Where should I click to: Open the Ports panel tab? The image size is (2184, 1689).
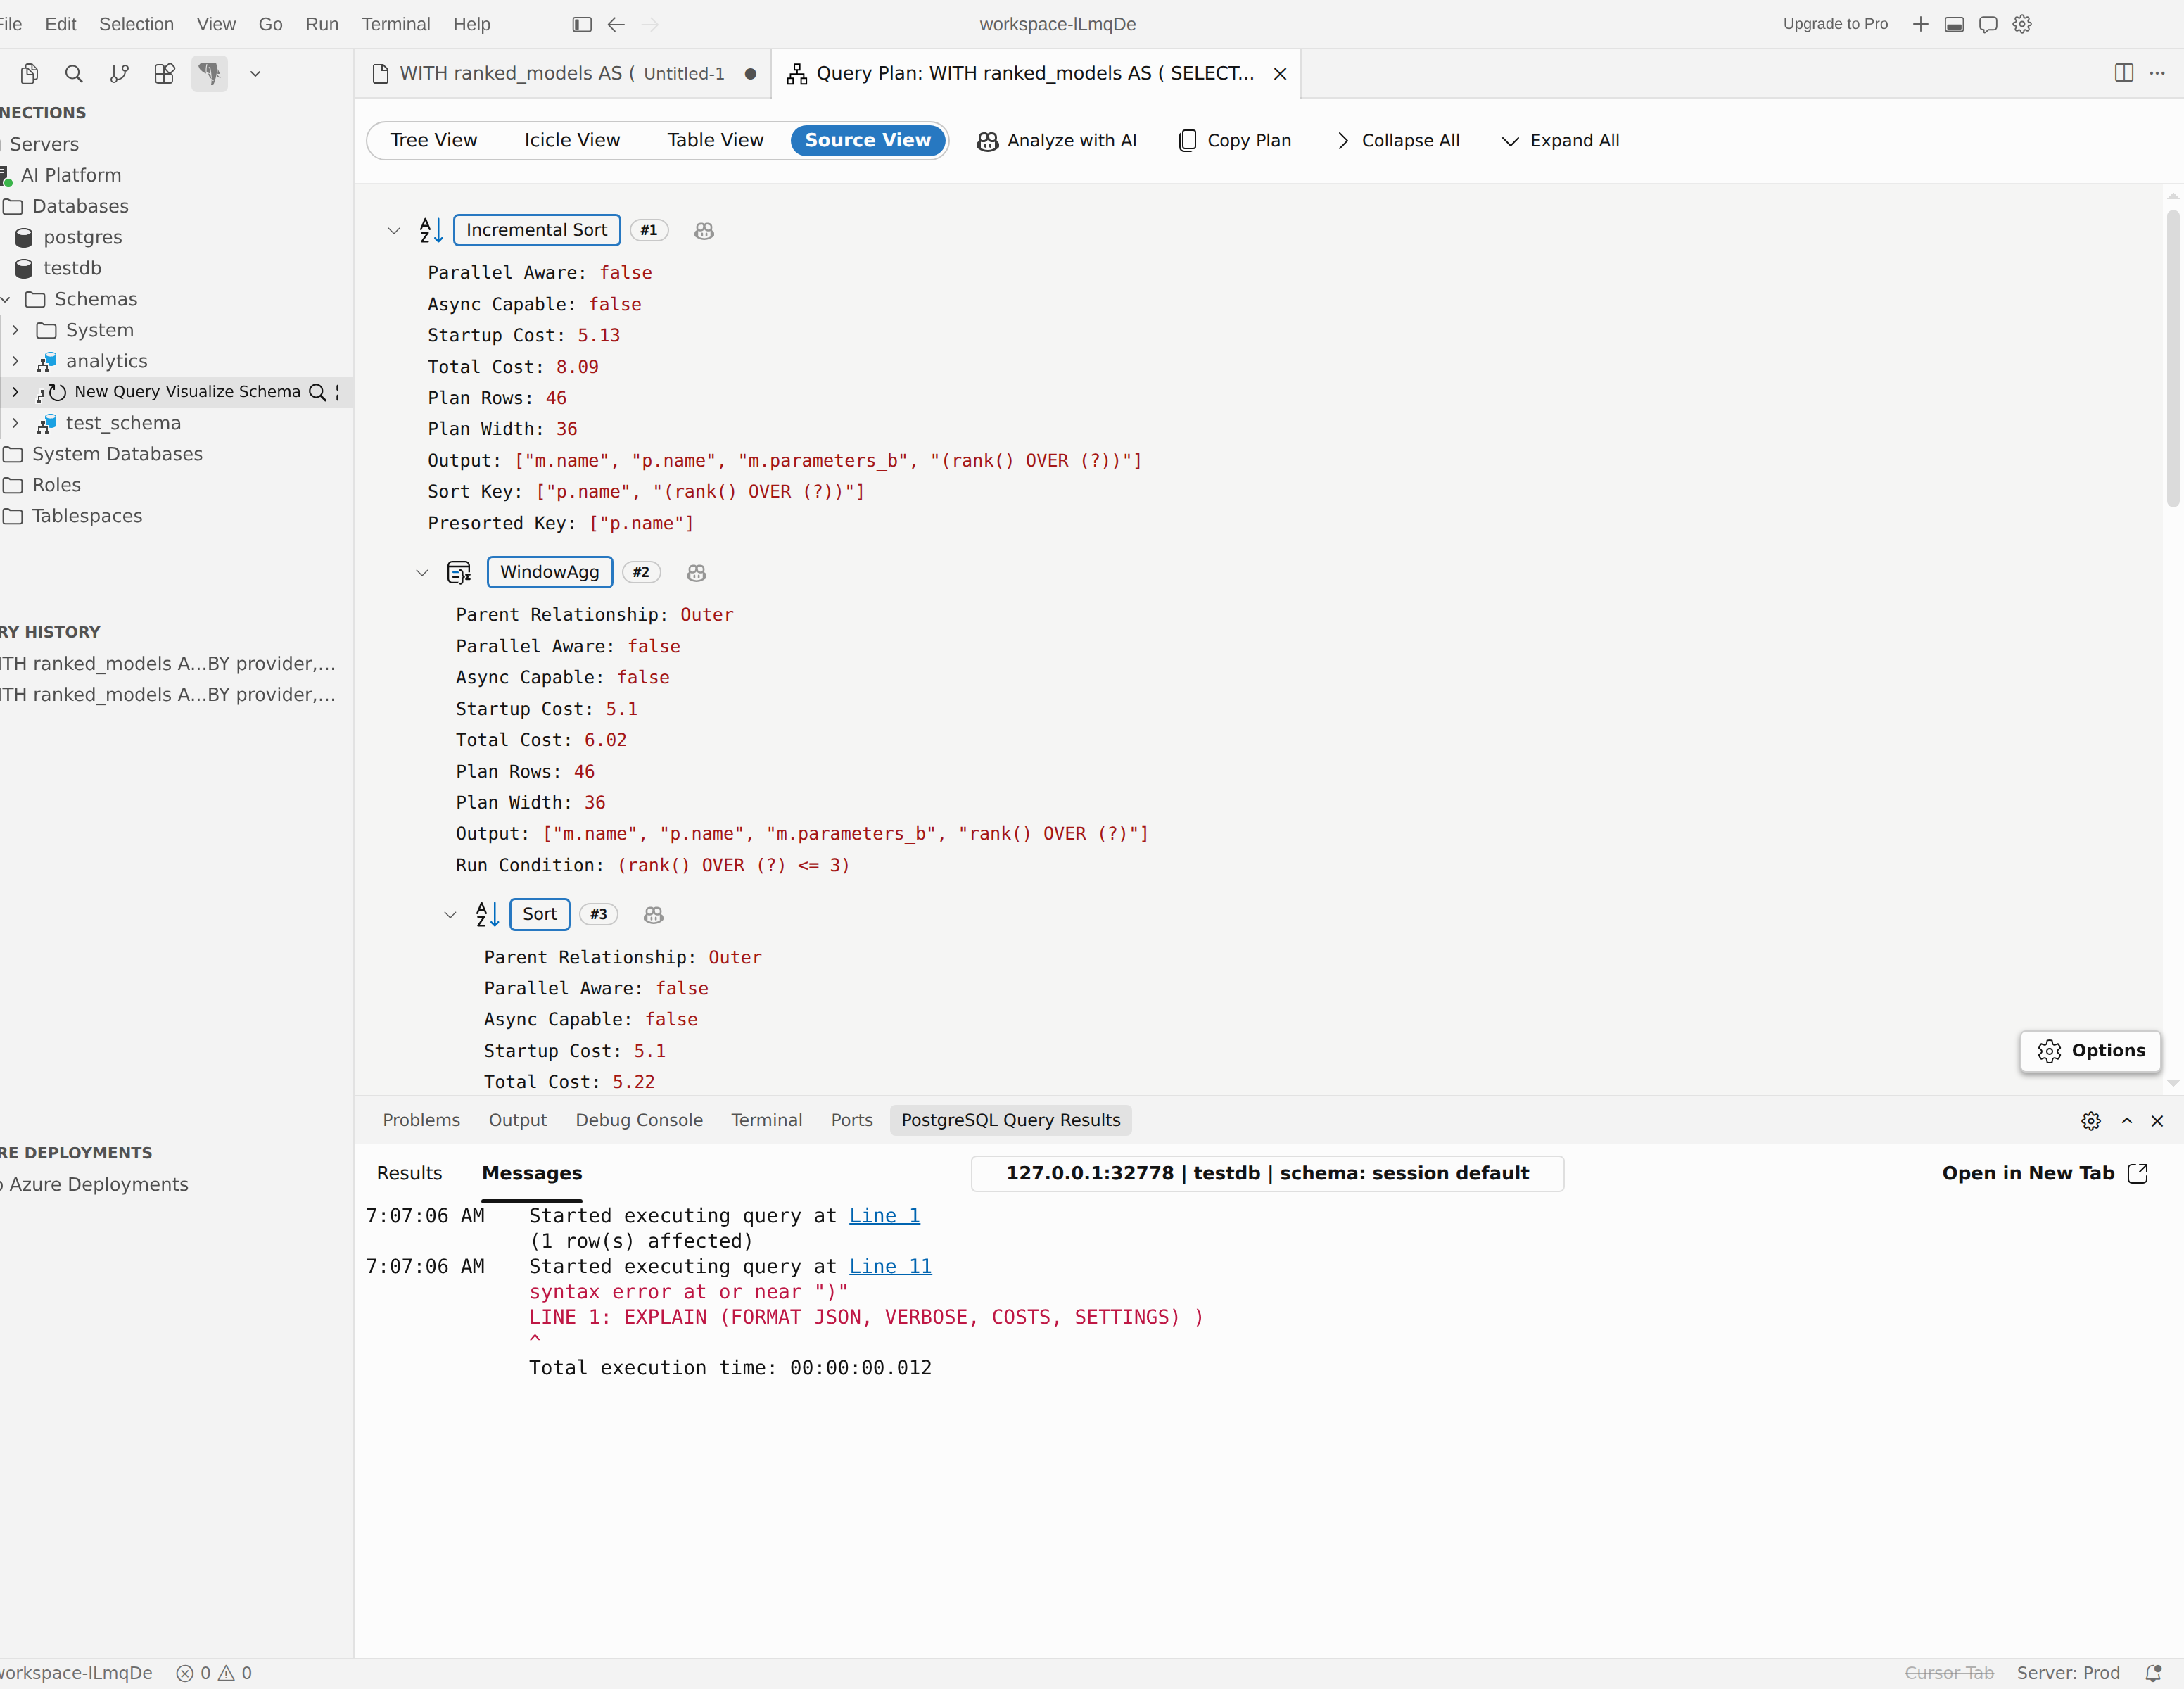tap(852, 1121)
